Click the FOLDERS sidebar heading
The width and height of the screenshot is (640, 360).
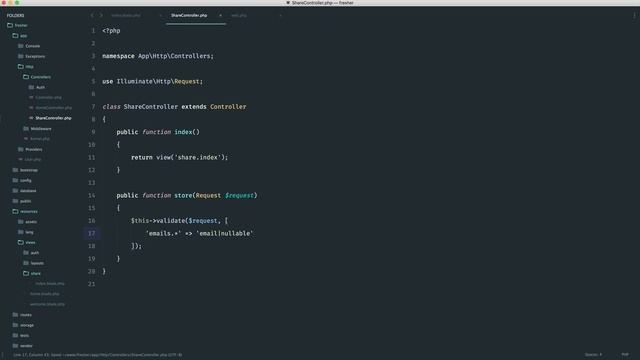pos(16,16)
